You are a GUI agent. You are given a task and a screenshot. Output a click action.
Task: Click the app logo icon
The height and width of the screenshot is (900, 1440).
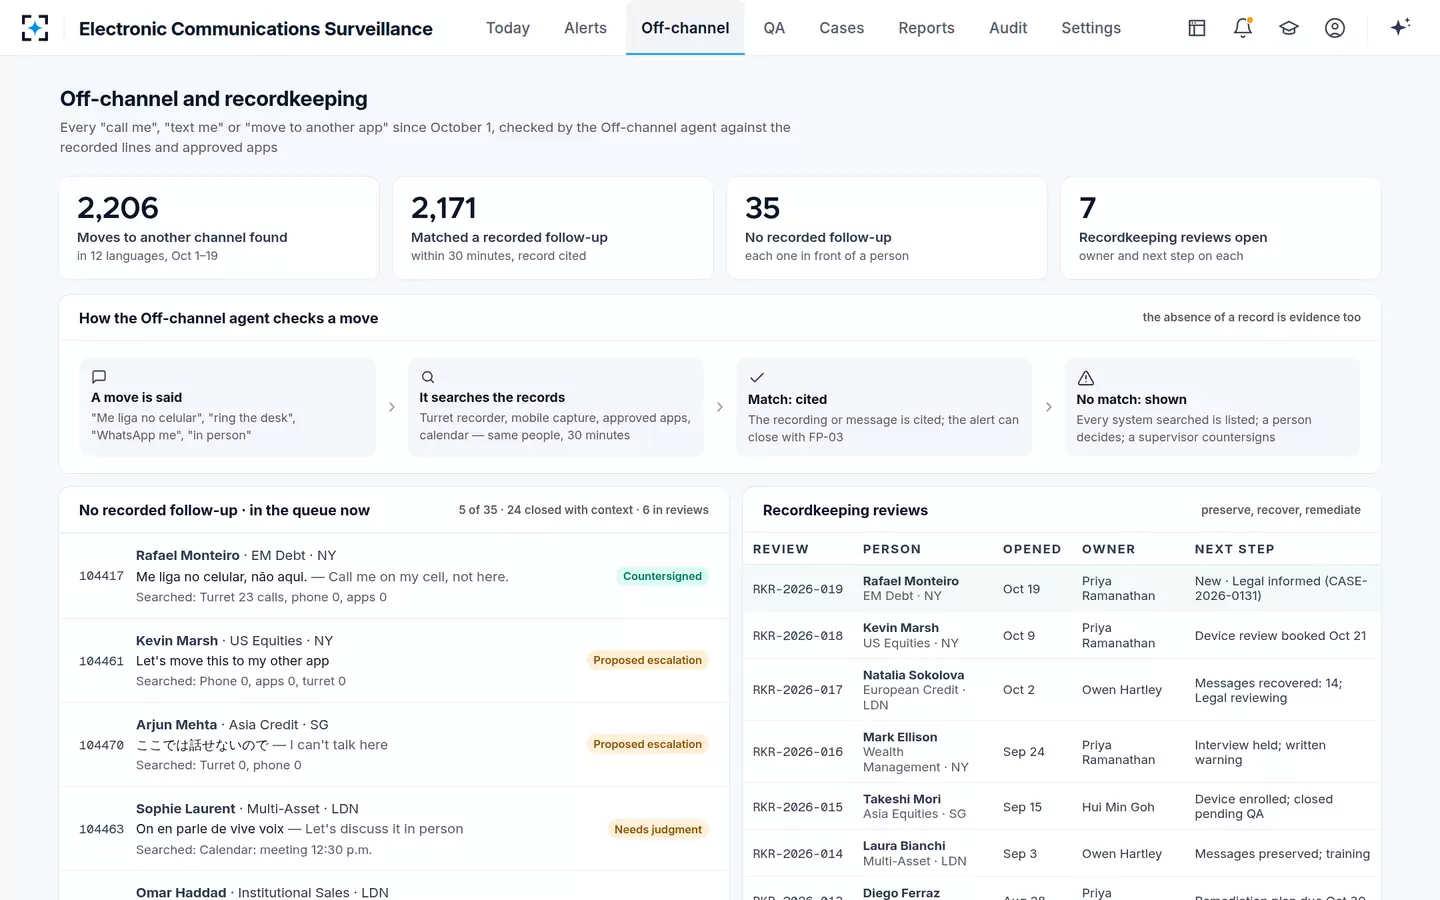(x=35, y=28)
